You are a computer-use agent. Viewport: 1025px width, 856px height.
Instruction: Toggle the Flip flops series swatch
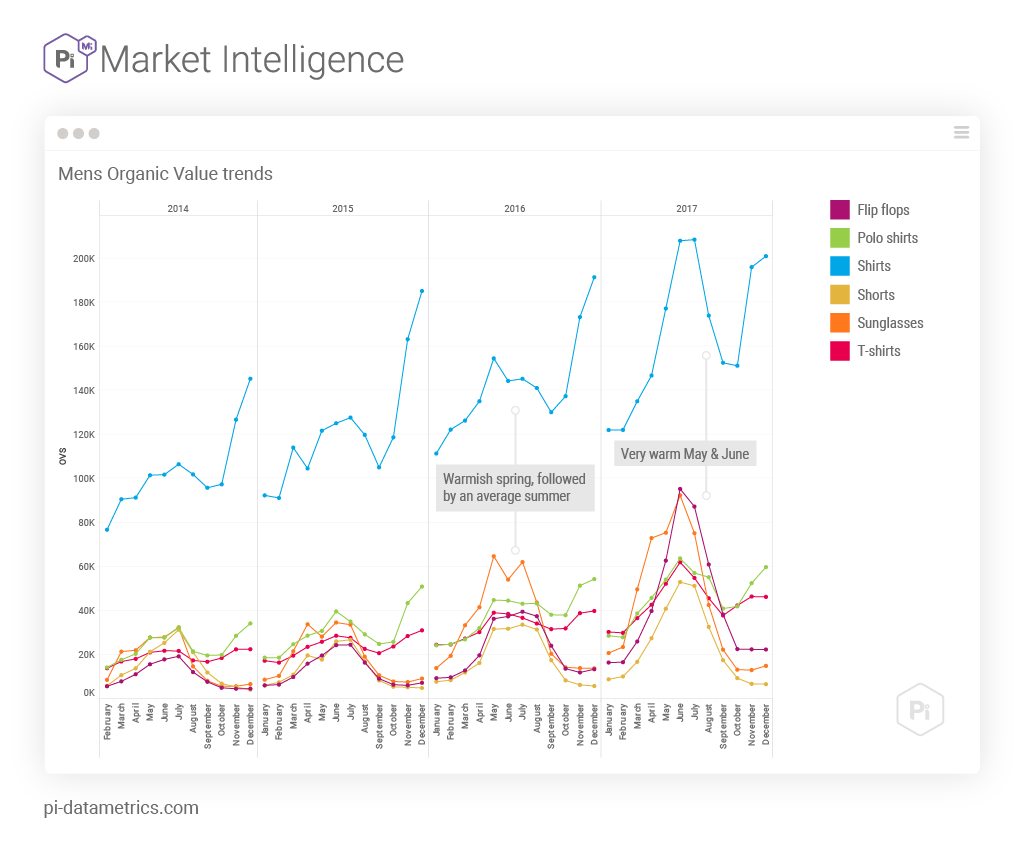839,210
